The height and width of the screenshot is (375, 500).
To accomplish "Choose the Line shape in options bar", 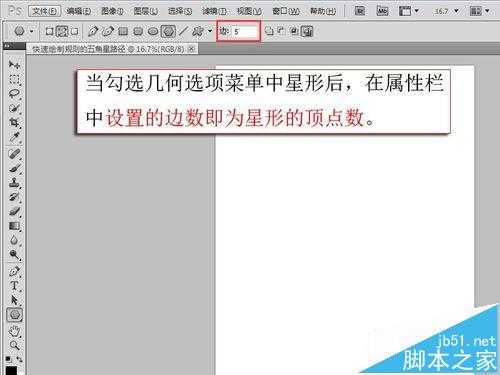I will pos(183,31).
